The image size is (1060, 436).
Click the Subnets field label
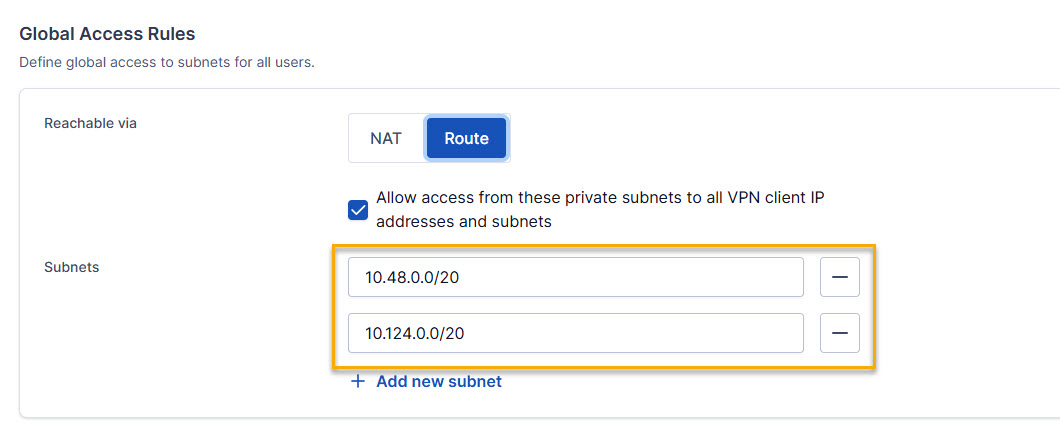coord(71,267)
